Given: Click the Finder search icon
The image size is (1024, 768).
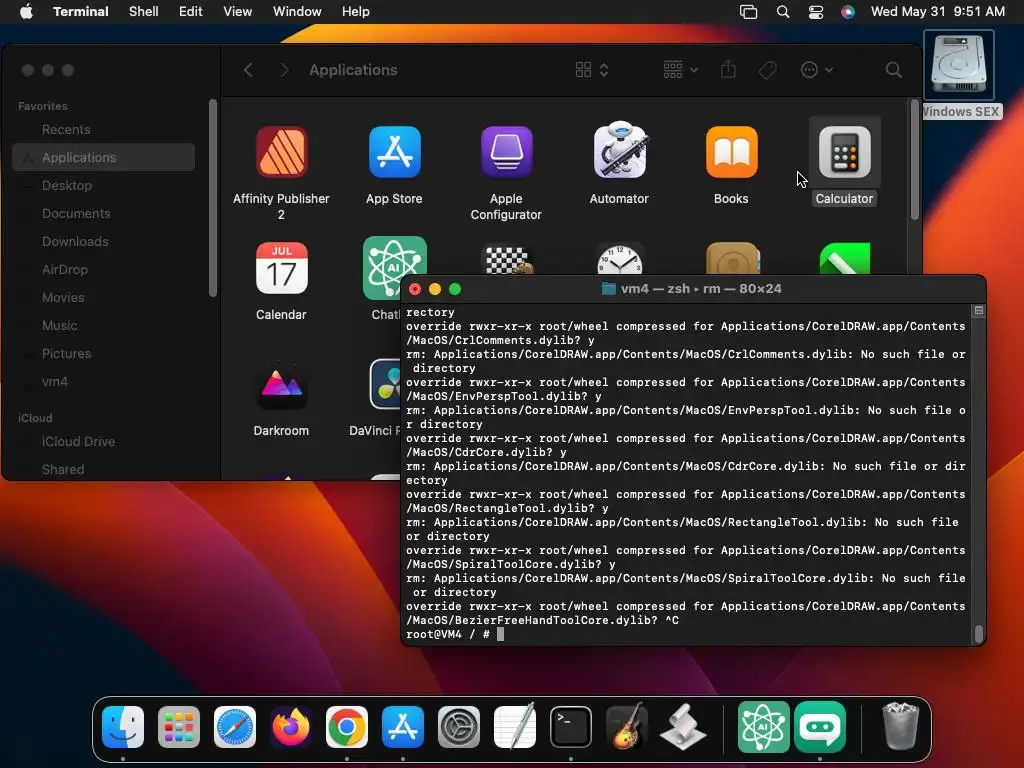Looking at the screenshot, I should pyautogui.click(x=893, y=70).
